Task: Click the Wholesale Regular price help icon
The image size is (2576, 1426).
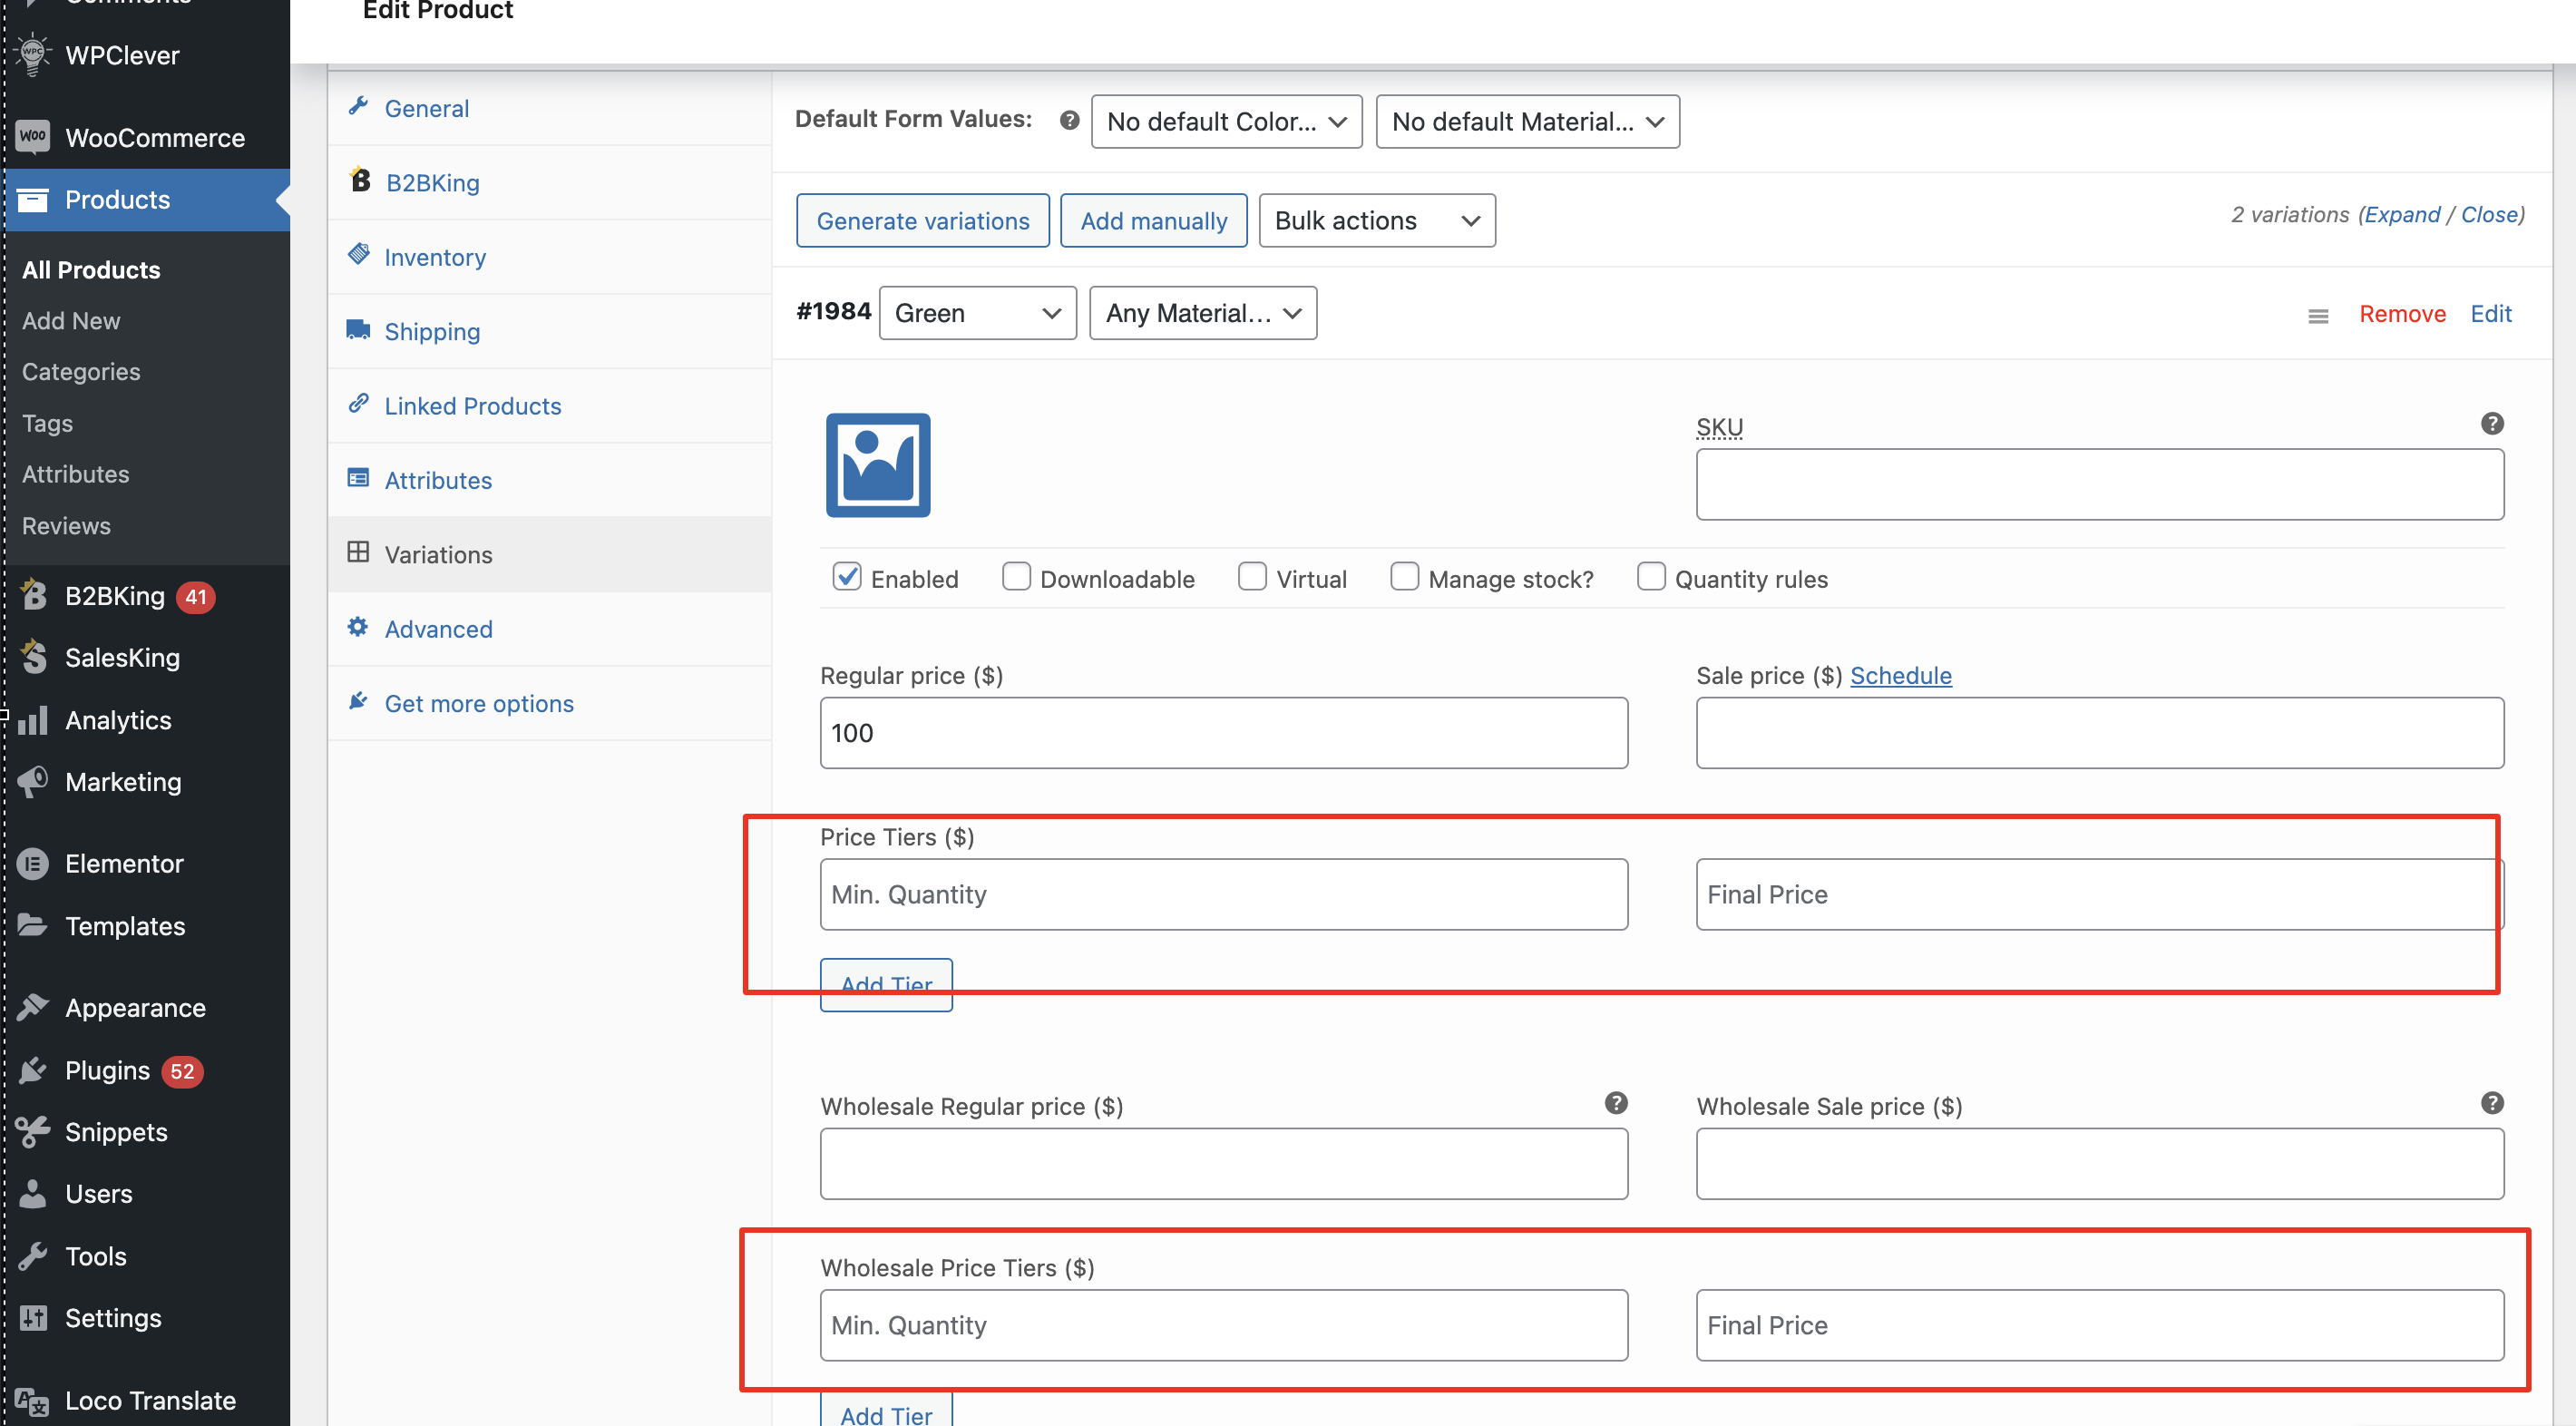Action: tap(1616, 1103)
